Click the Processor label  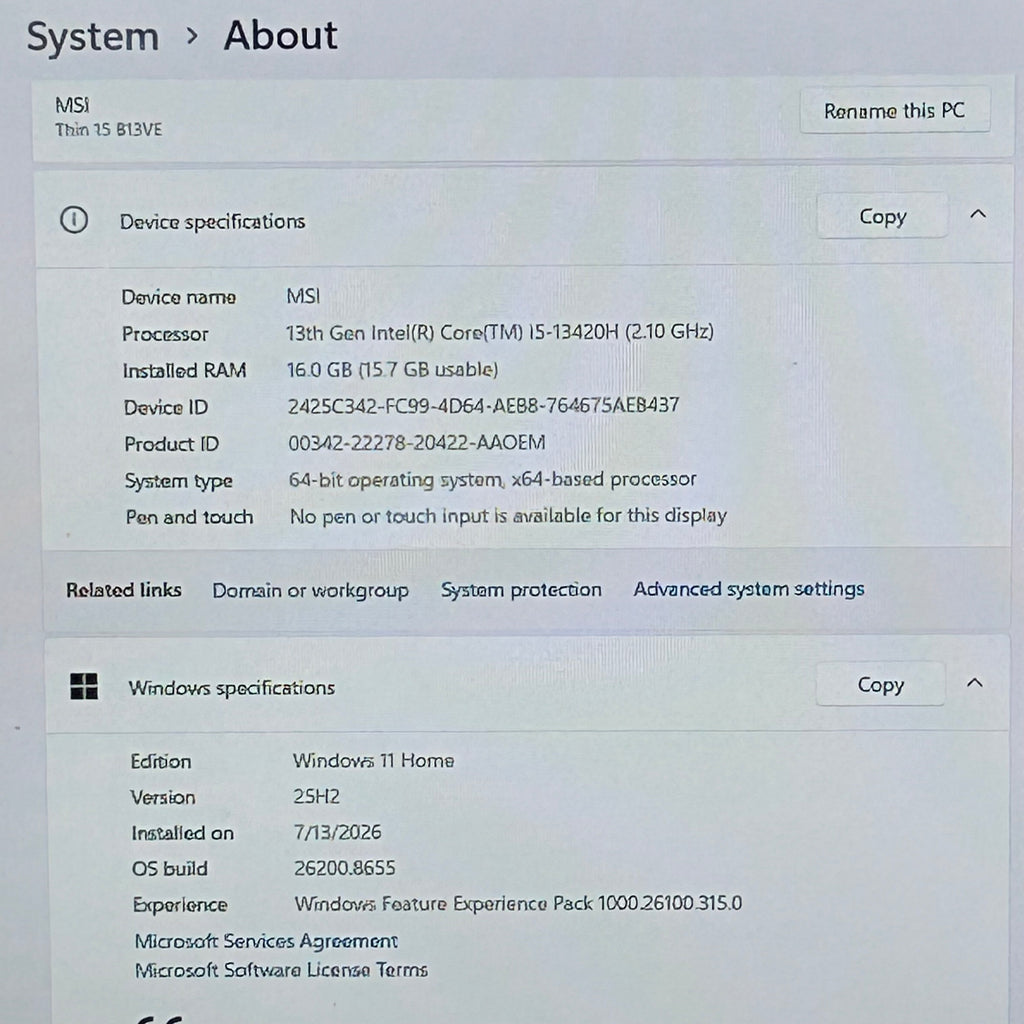(165, 334)
